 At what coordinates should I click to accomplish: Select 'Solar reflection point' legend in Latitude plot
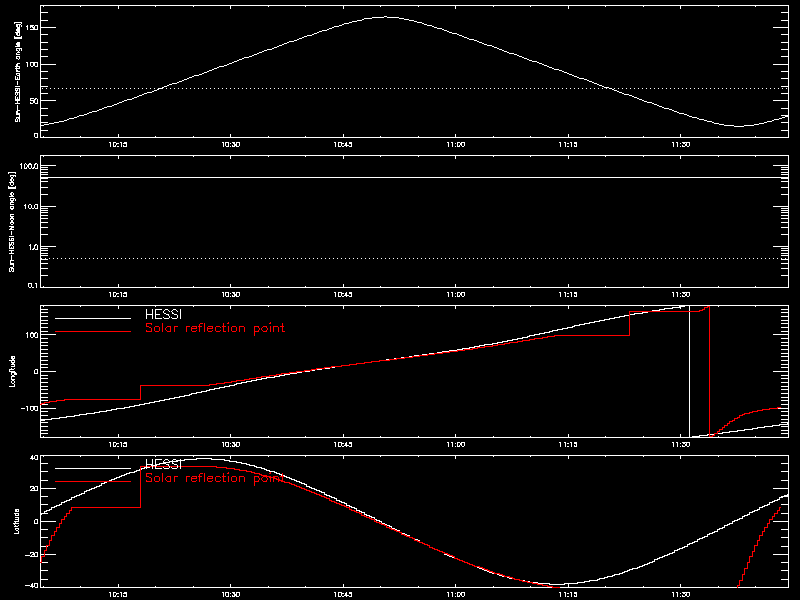point(215,478)
